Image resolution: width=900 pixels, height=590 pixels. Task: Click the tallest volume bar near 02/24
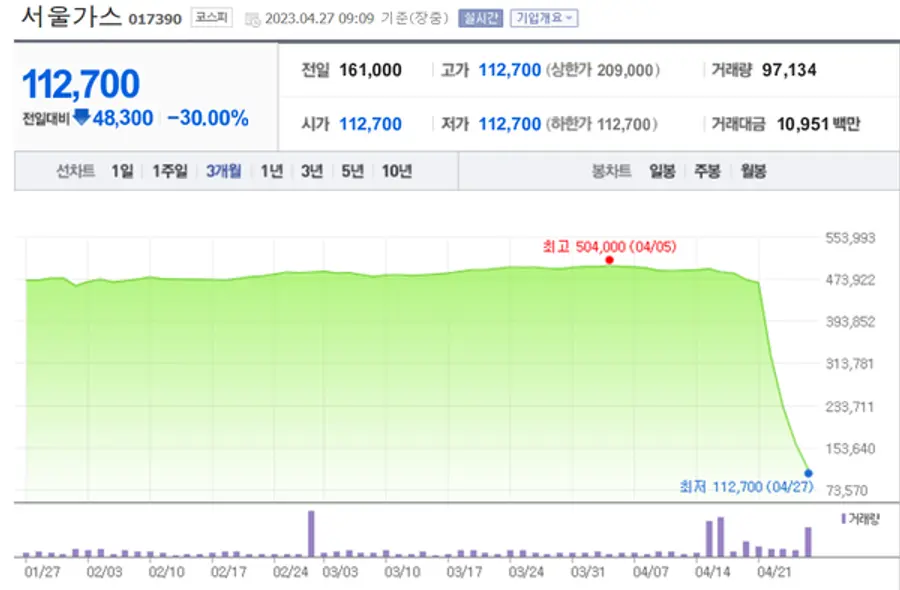[311, 534]
